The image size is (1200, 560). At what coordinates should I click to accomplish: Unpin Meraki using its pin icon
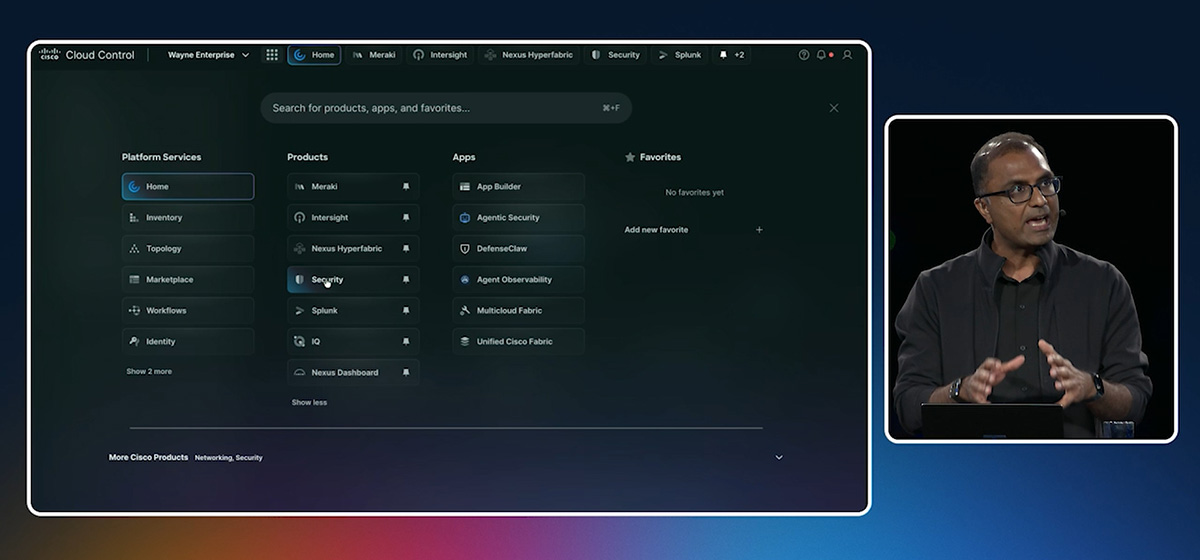(x=405, y=187)
